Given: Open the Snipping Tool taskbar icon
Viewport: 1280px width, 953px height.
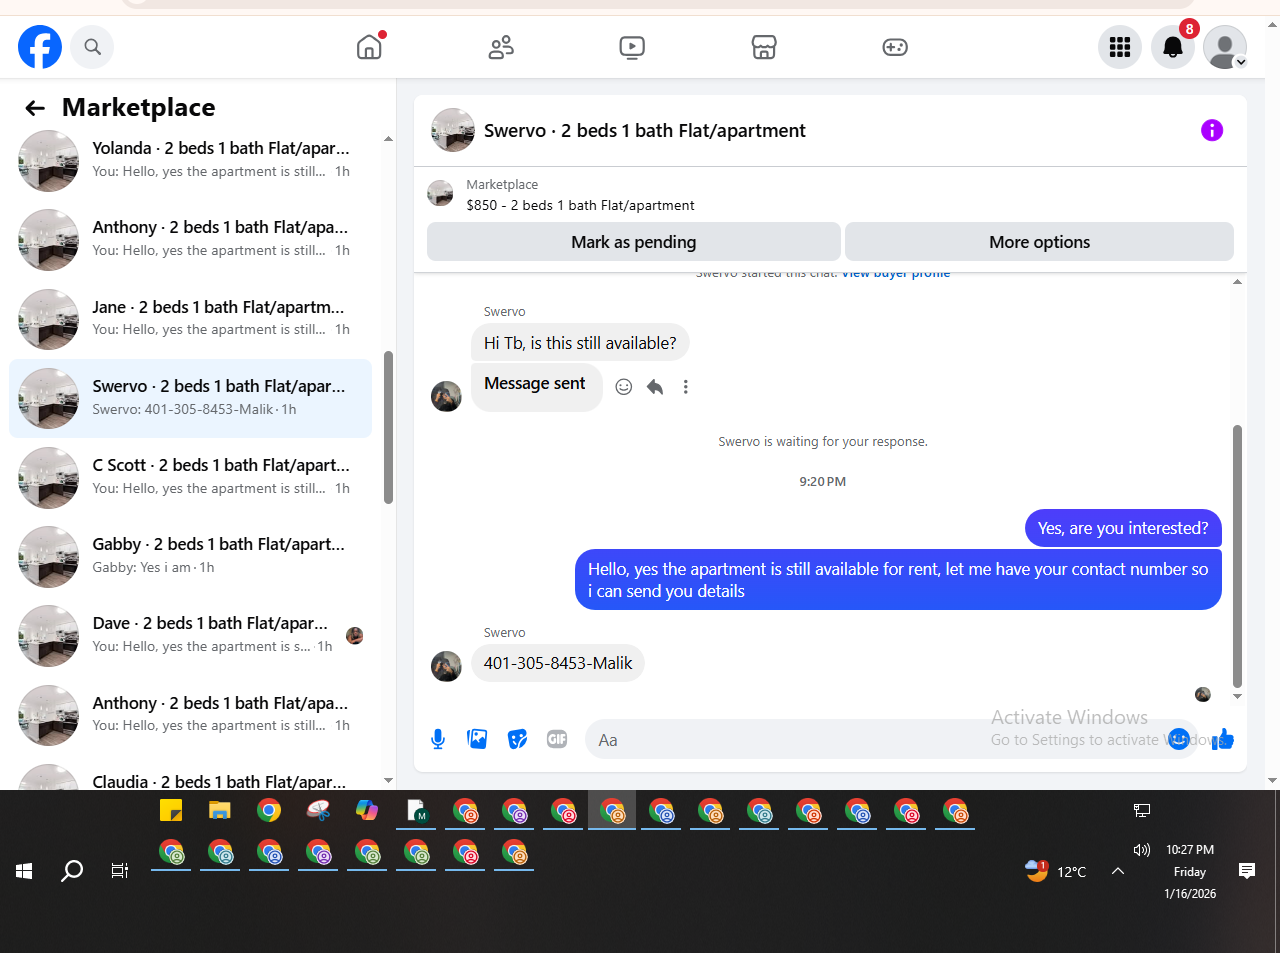Looking at the screenshot, I should coord(318,810).
